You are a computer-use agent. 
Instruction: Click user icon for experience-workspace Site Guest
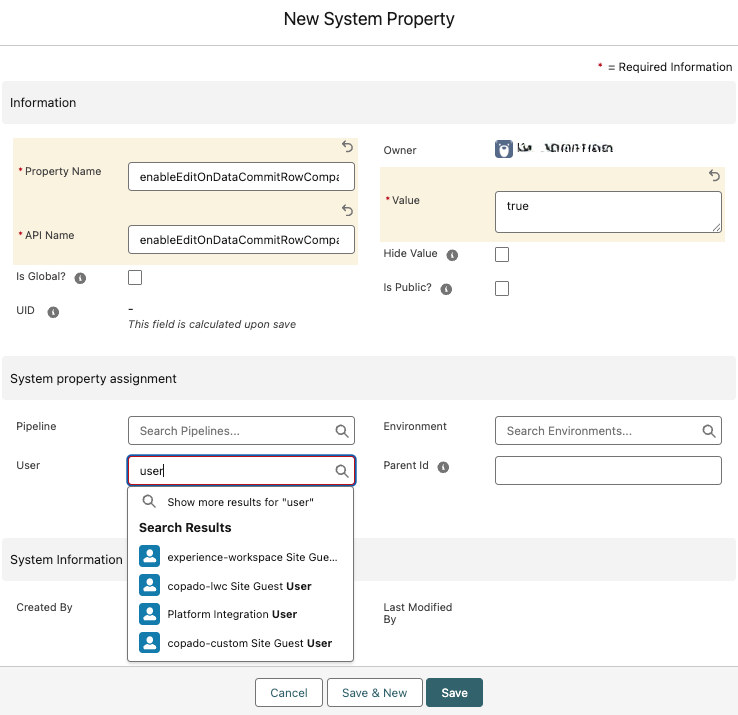(x=150, y=556)
